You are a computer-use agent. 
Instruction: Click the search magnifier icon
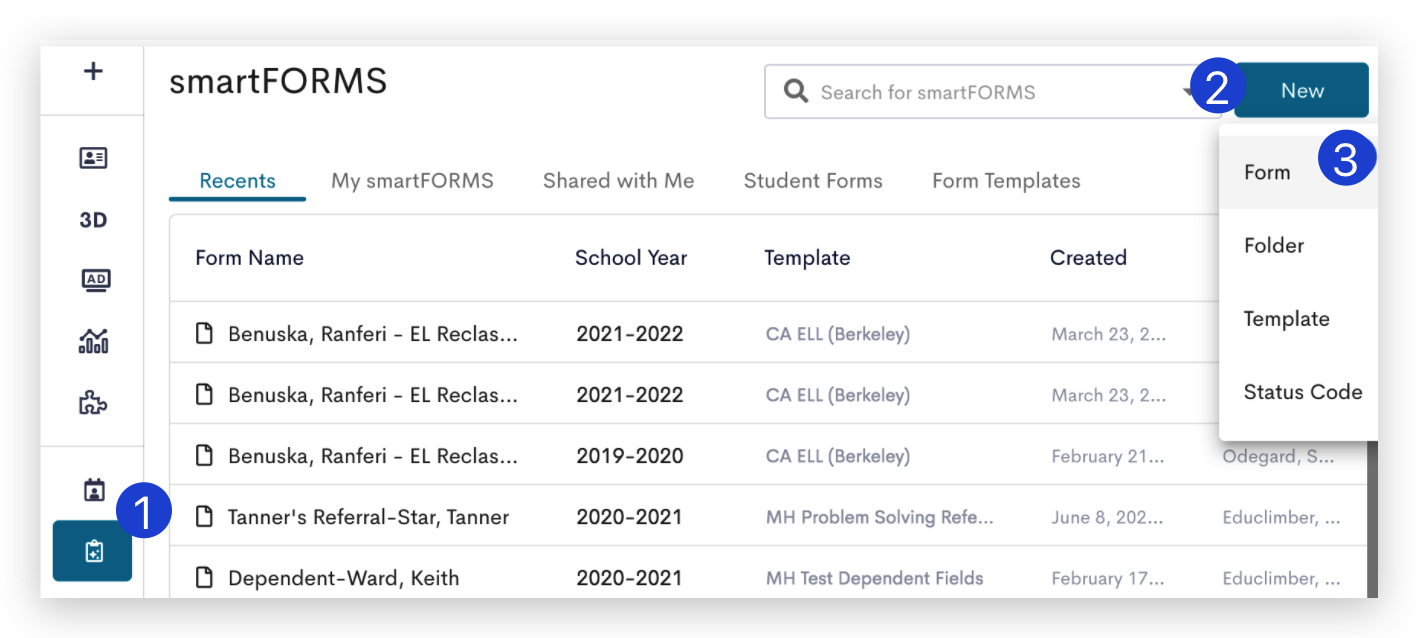click(796, 92)
